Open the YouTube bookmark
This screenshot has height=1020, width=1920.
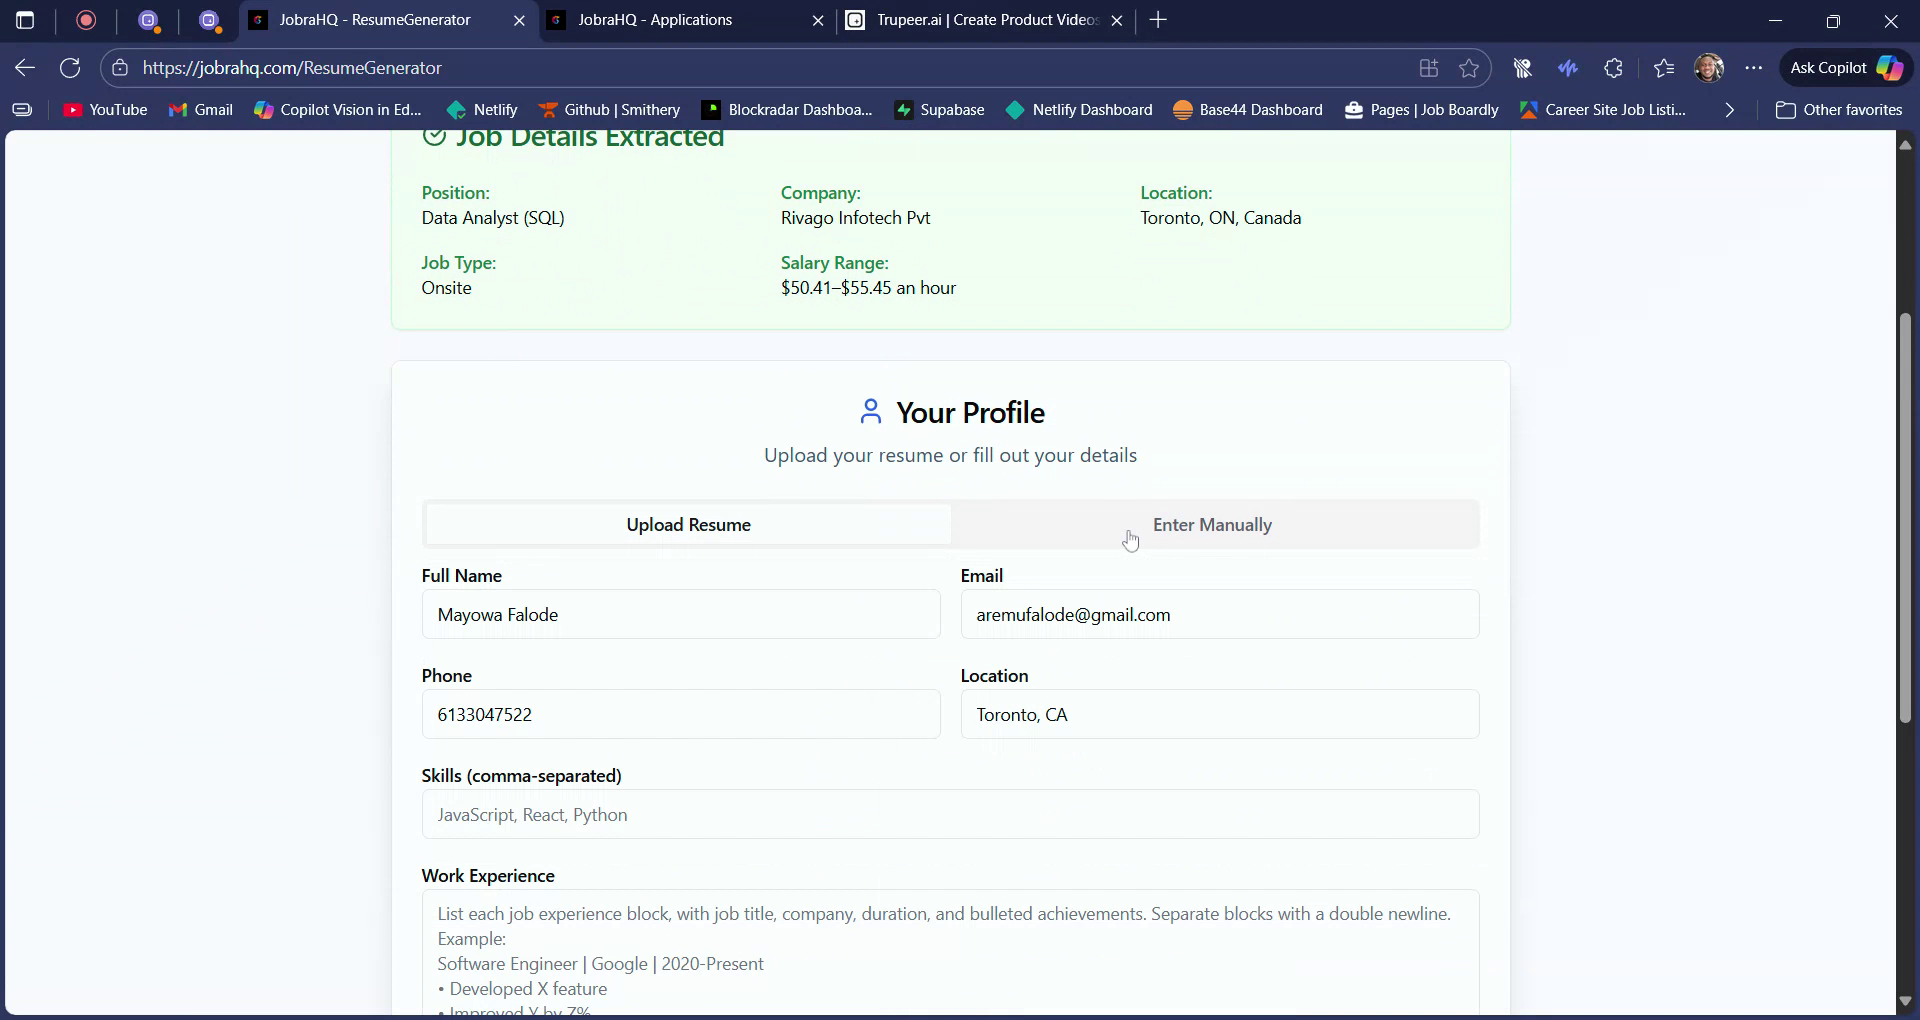104,110
